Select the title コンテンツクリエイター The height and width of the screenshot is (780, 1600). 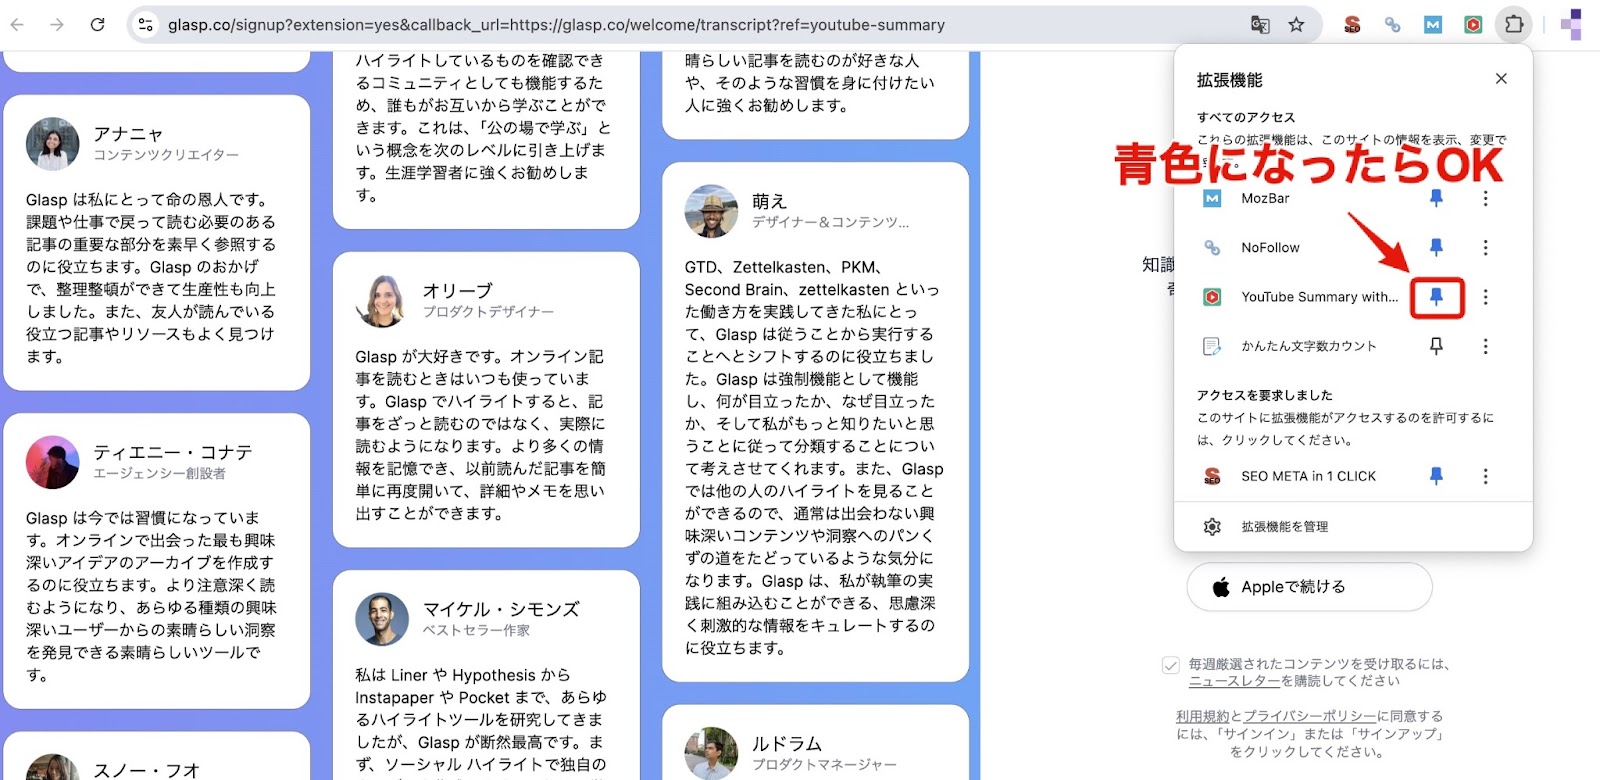pyautogui.click(x=166, y=155)
